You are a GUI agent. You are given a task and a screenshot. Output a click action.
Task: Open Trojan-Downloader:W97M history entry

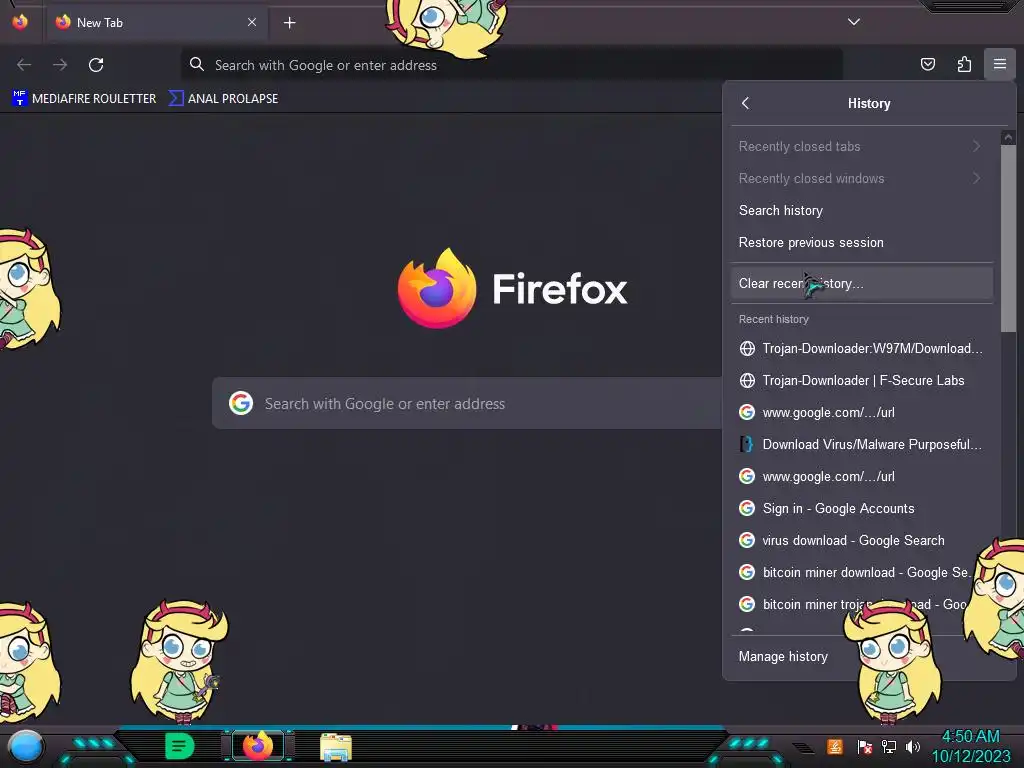(x=861, y=348)
